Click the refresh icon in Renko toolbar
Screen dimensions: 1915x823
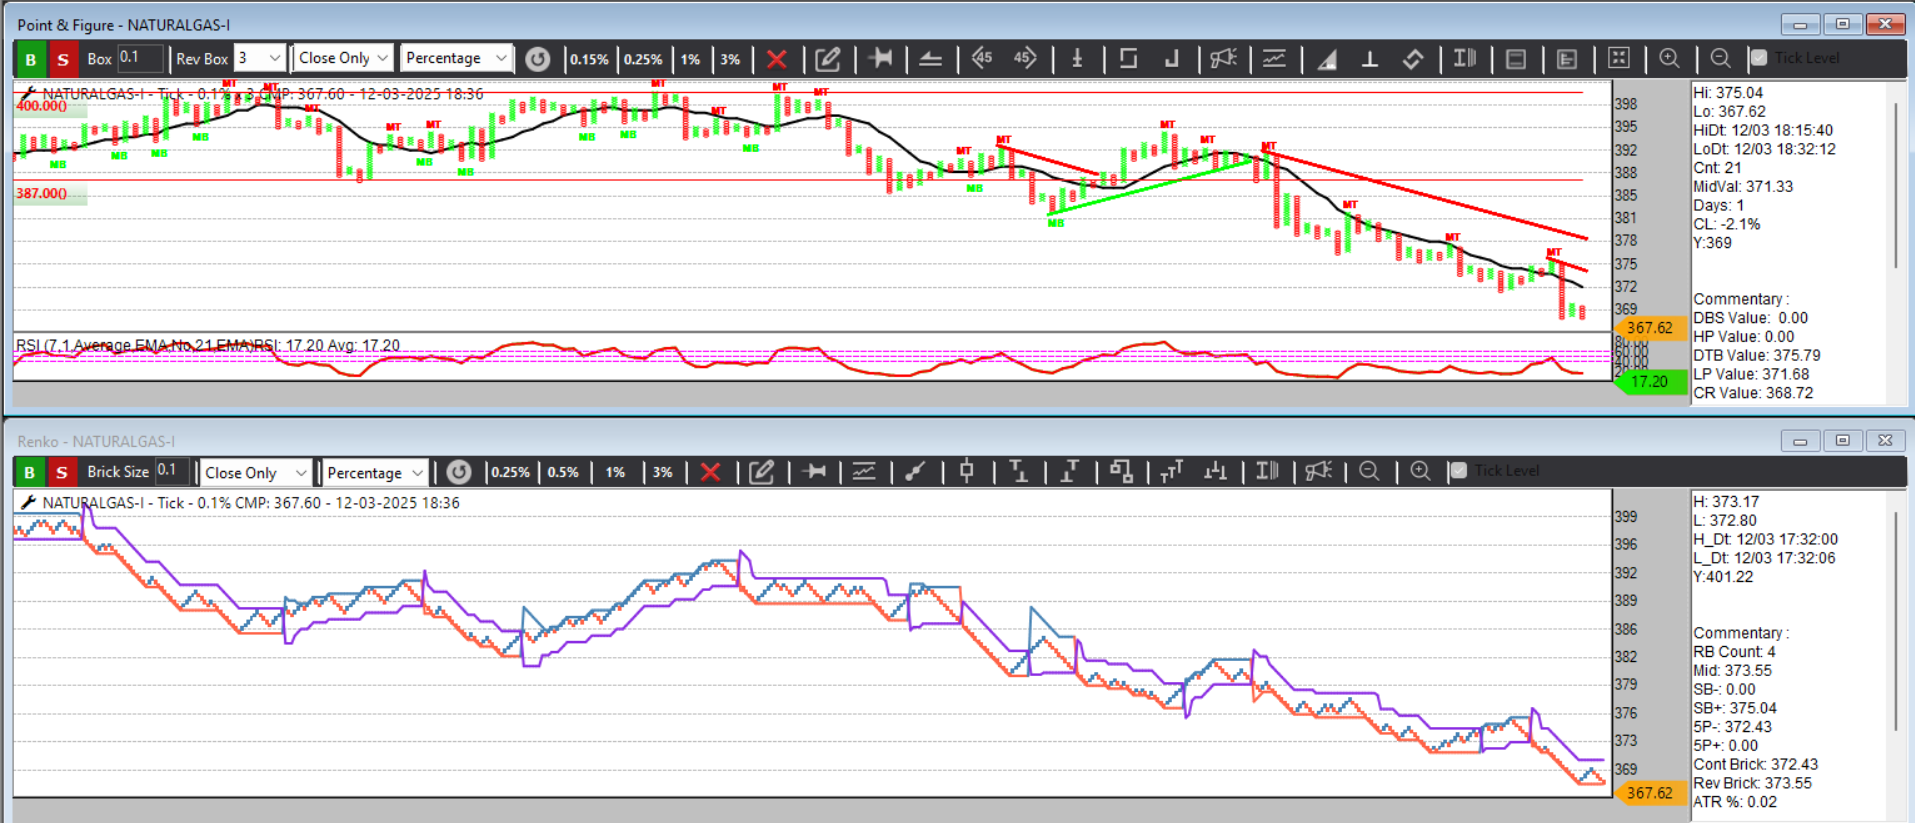[x=458, y=472]
